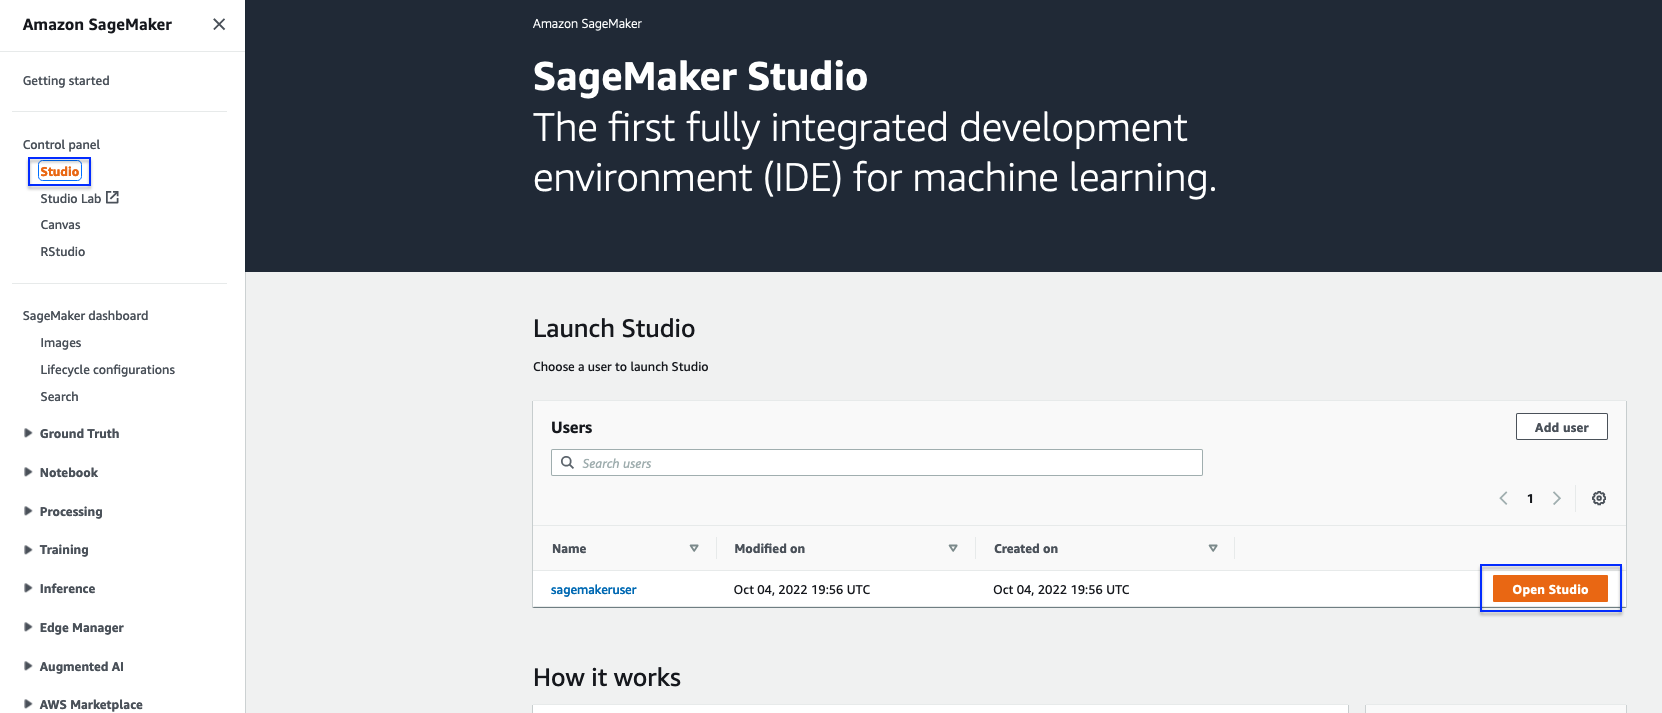Open table preferences gear icon
The width and height of the screenshot is (1662, 713).
(1599, 498)
